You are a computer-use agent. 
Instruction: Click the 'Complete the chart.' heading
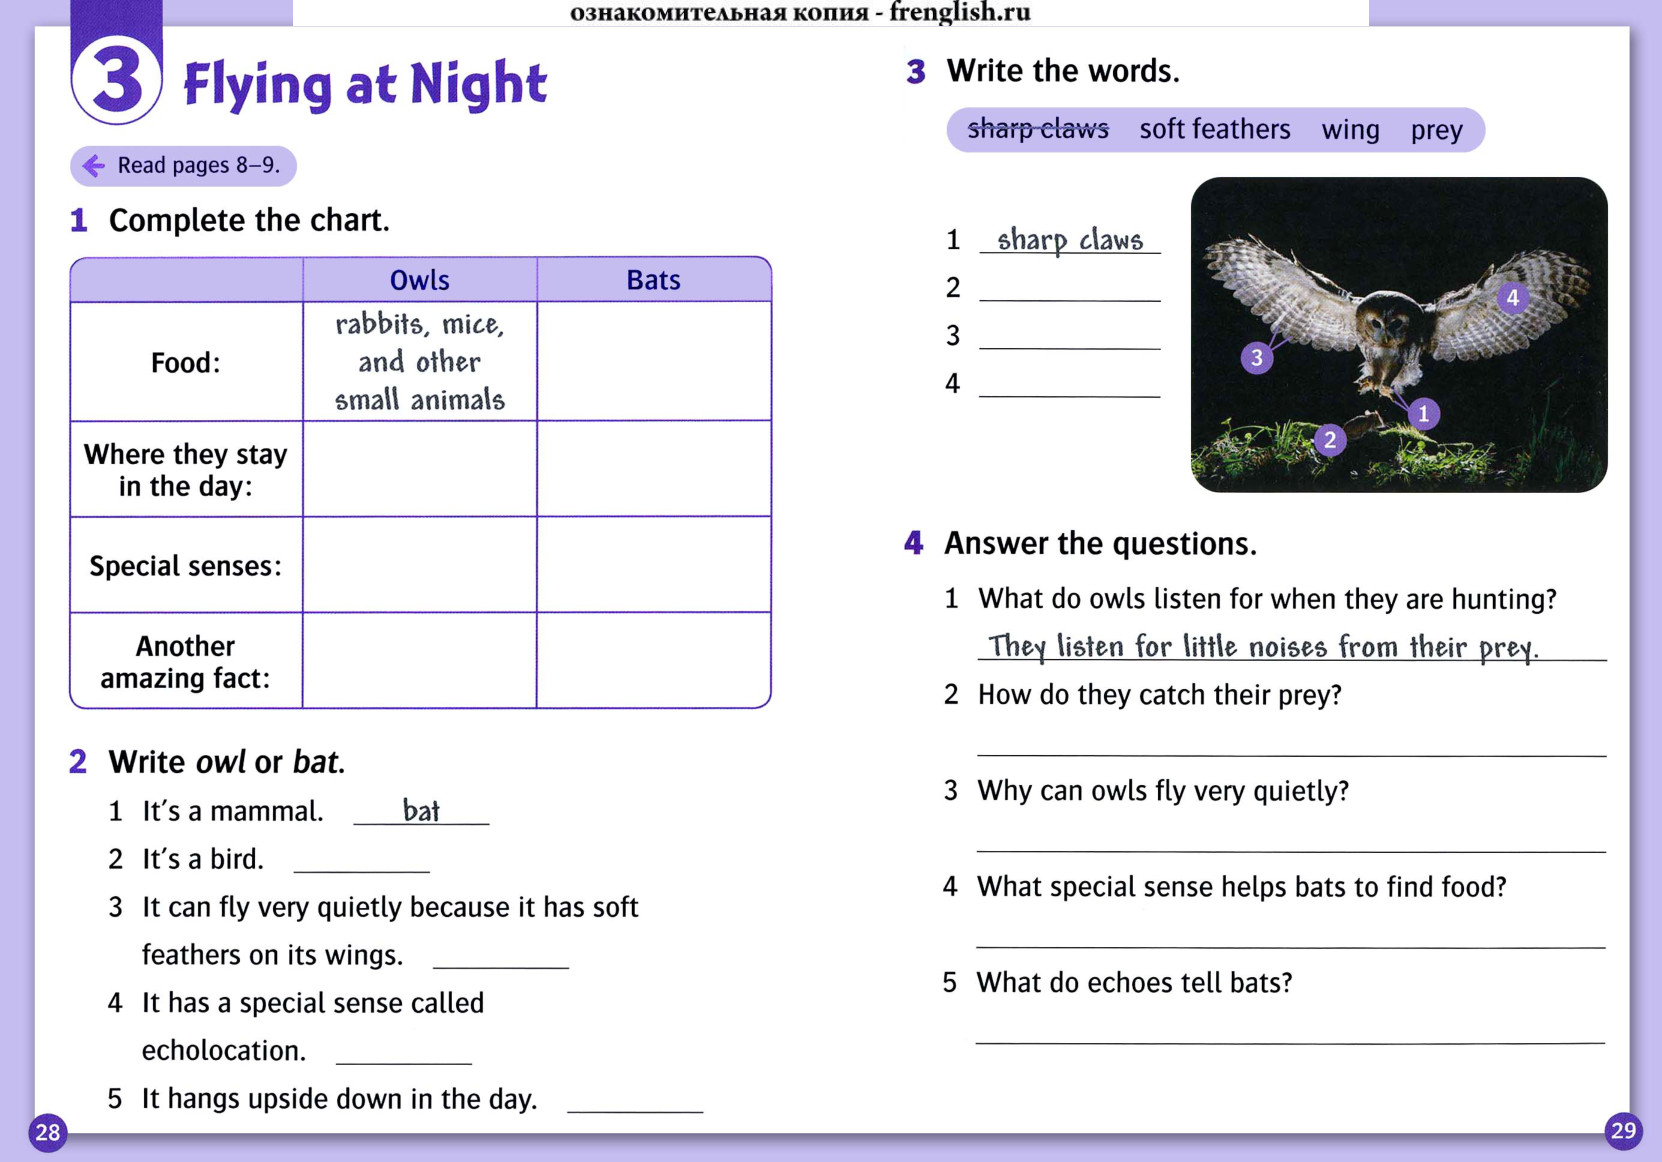click(249, 220)
